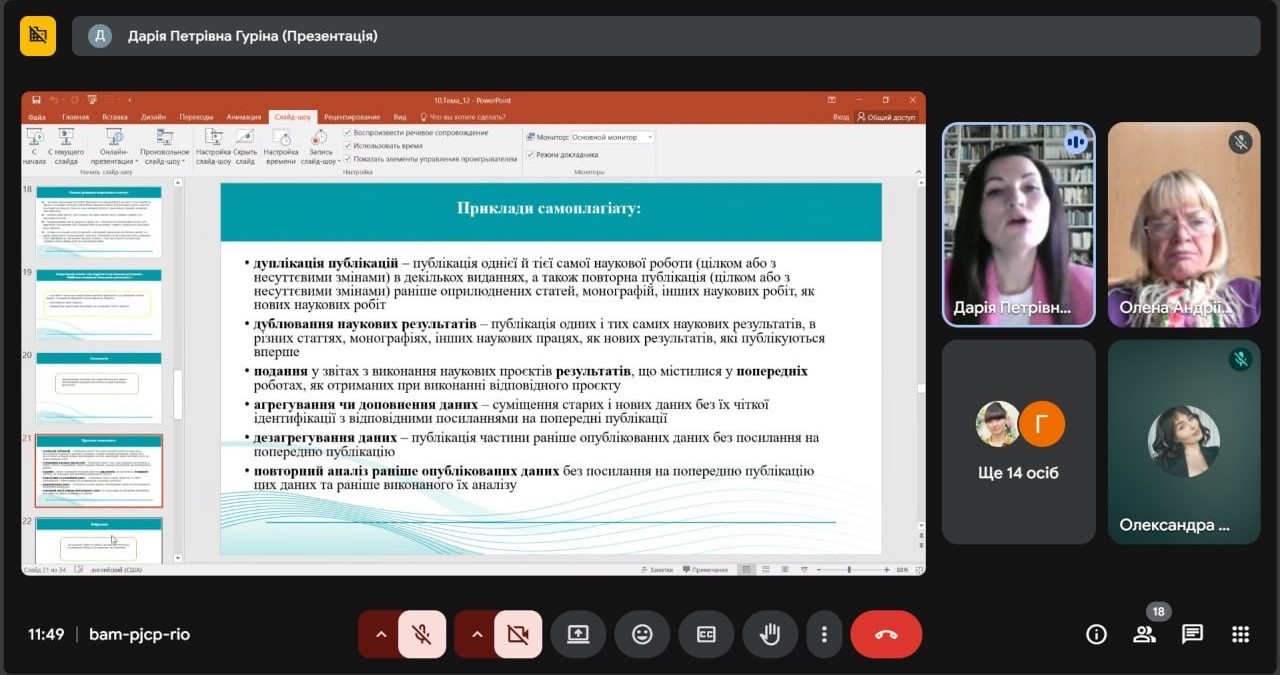This screenshot has height=675, width=1280.
Task: Click Олена Андрі... video tile
Action: (1183, 224)
